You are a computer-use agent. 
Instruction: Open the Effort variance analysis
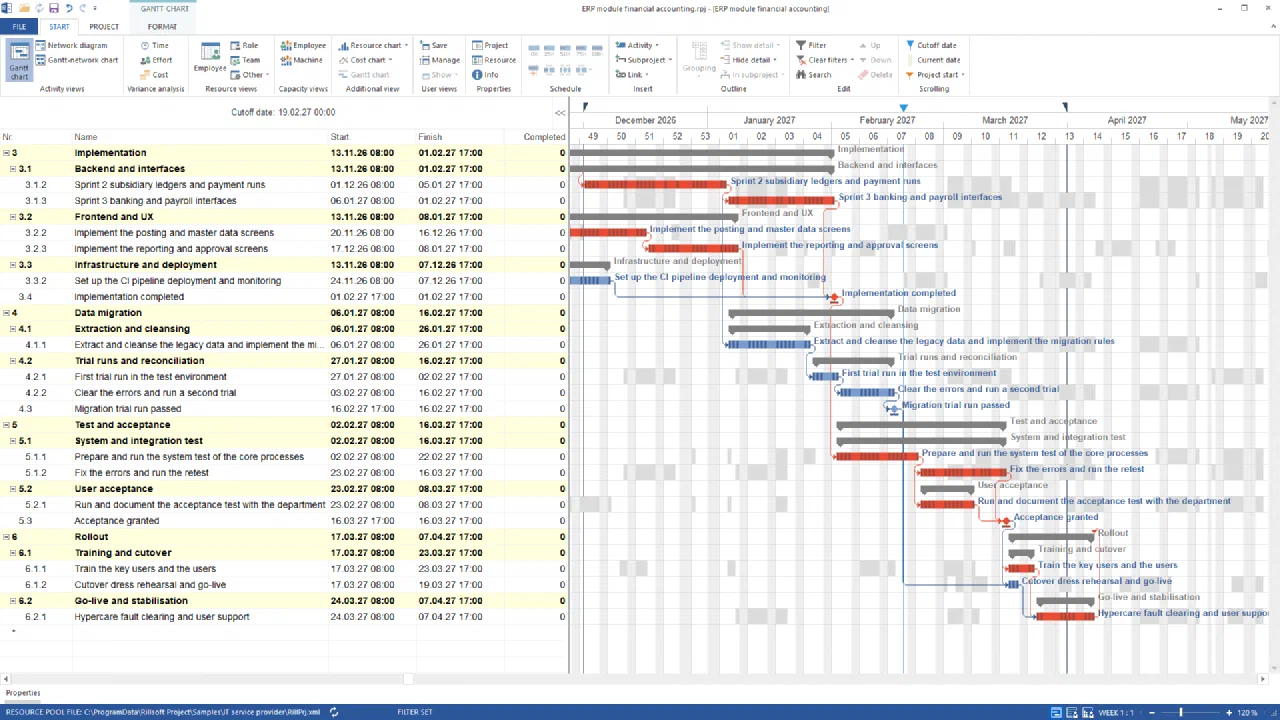tap(155, 60)
